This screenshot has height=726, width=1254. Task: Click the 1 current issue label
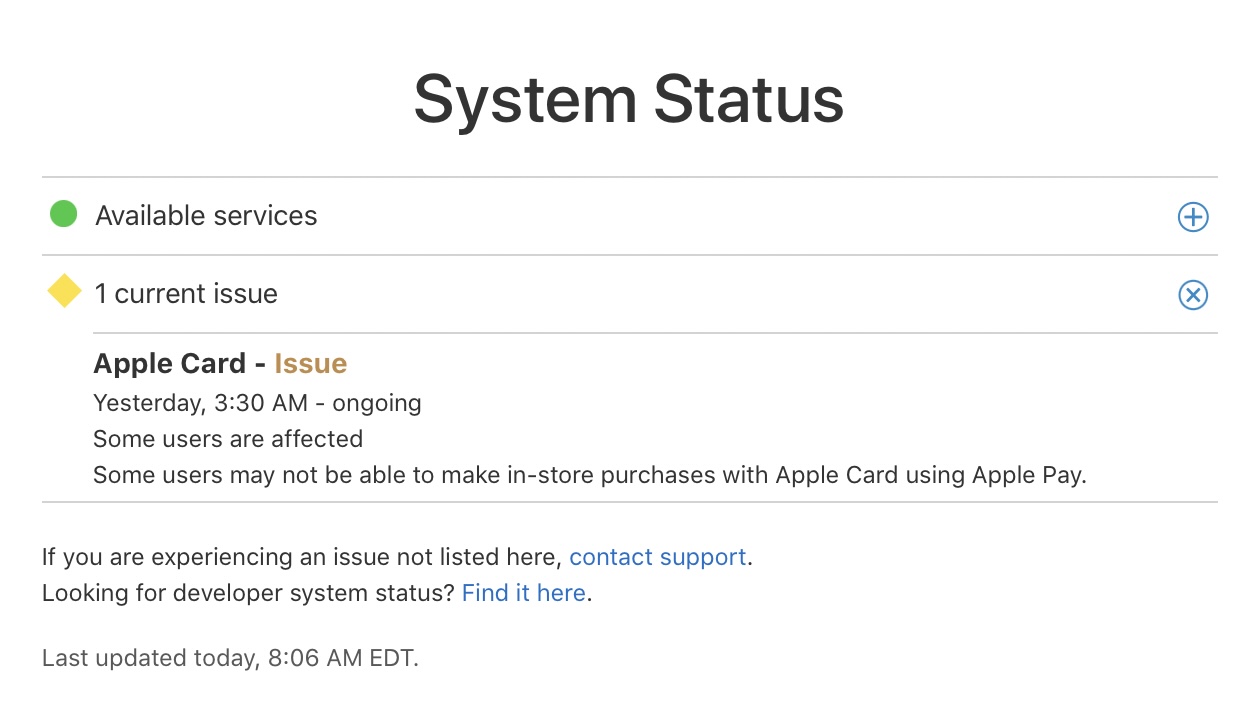click(186, 294)
